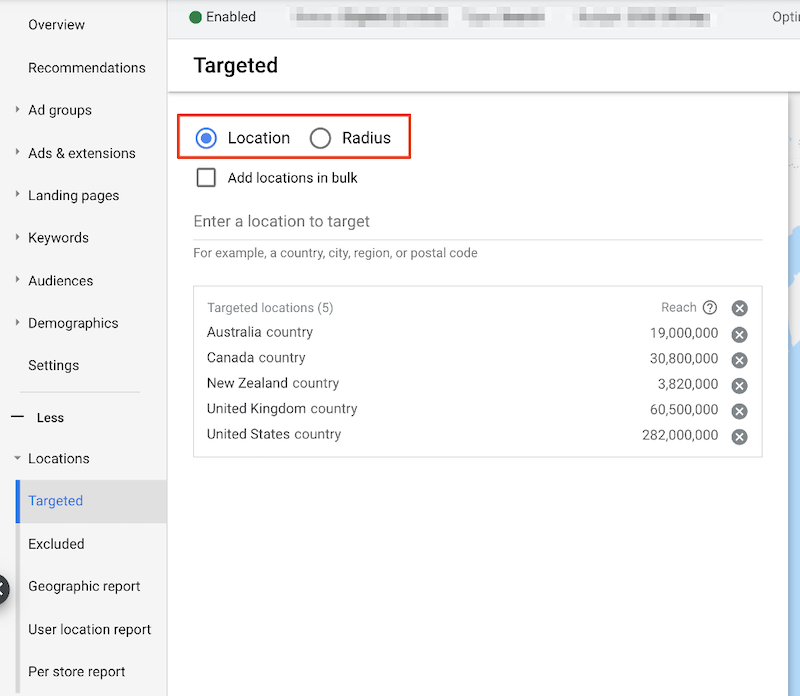Remove New Zealand from targeted locations

[x=739, y=385]
